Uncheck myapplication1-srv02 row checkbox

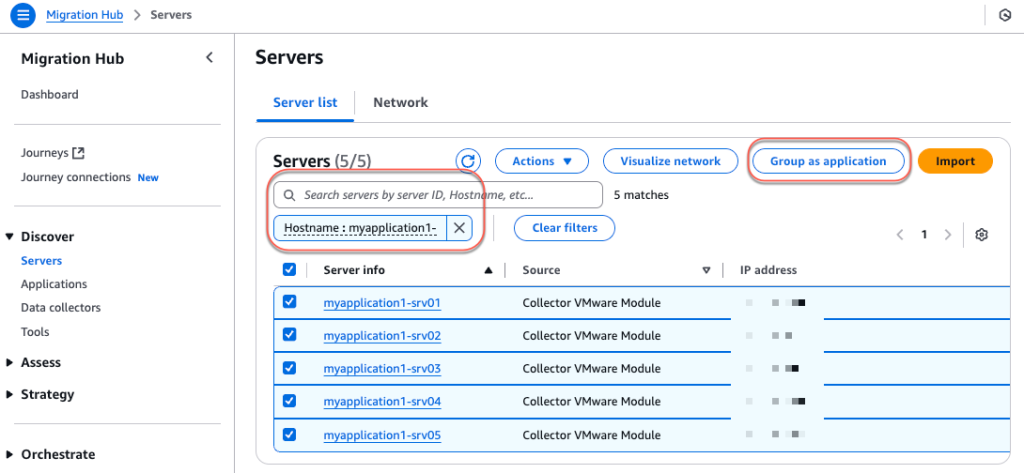(289, 334)
